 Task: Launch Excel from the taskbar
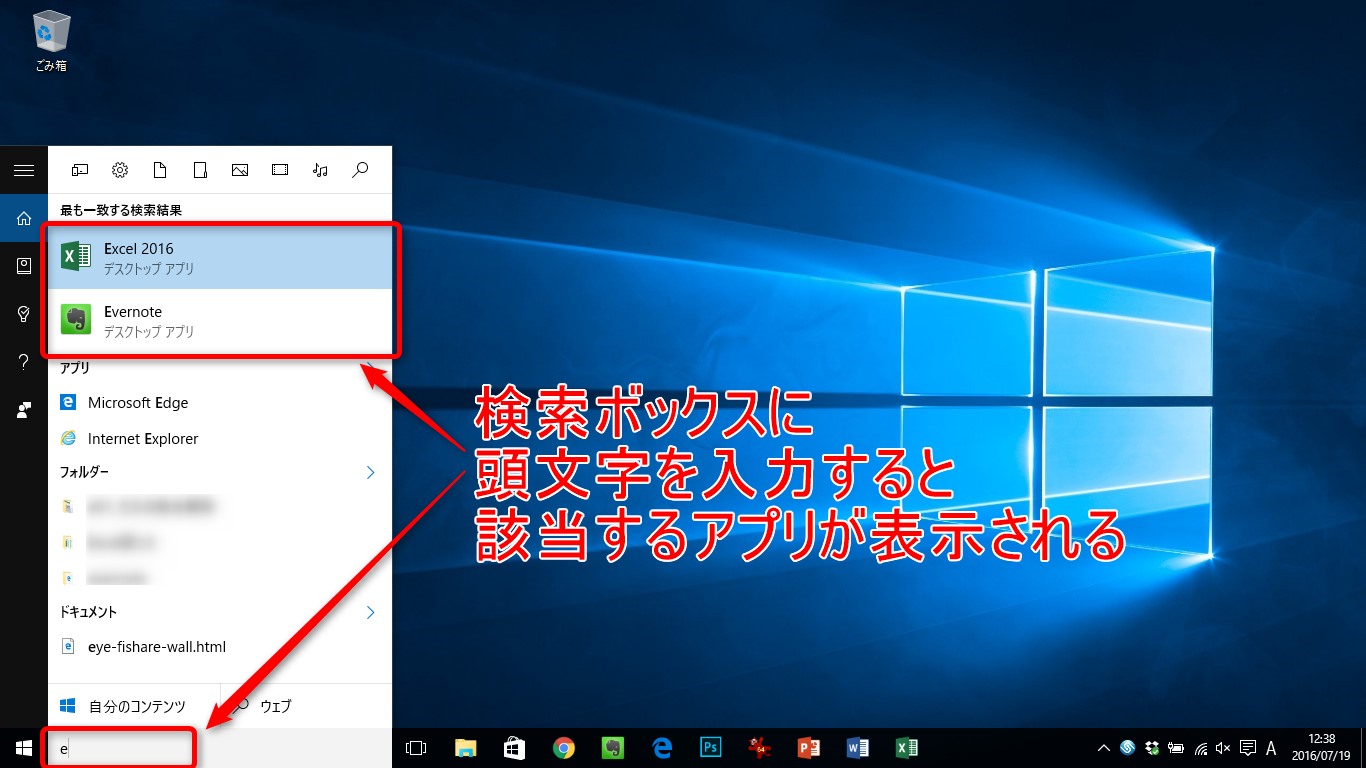[907, 748]
